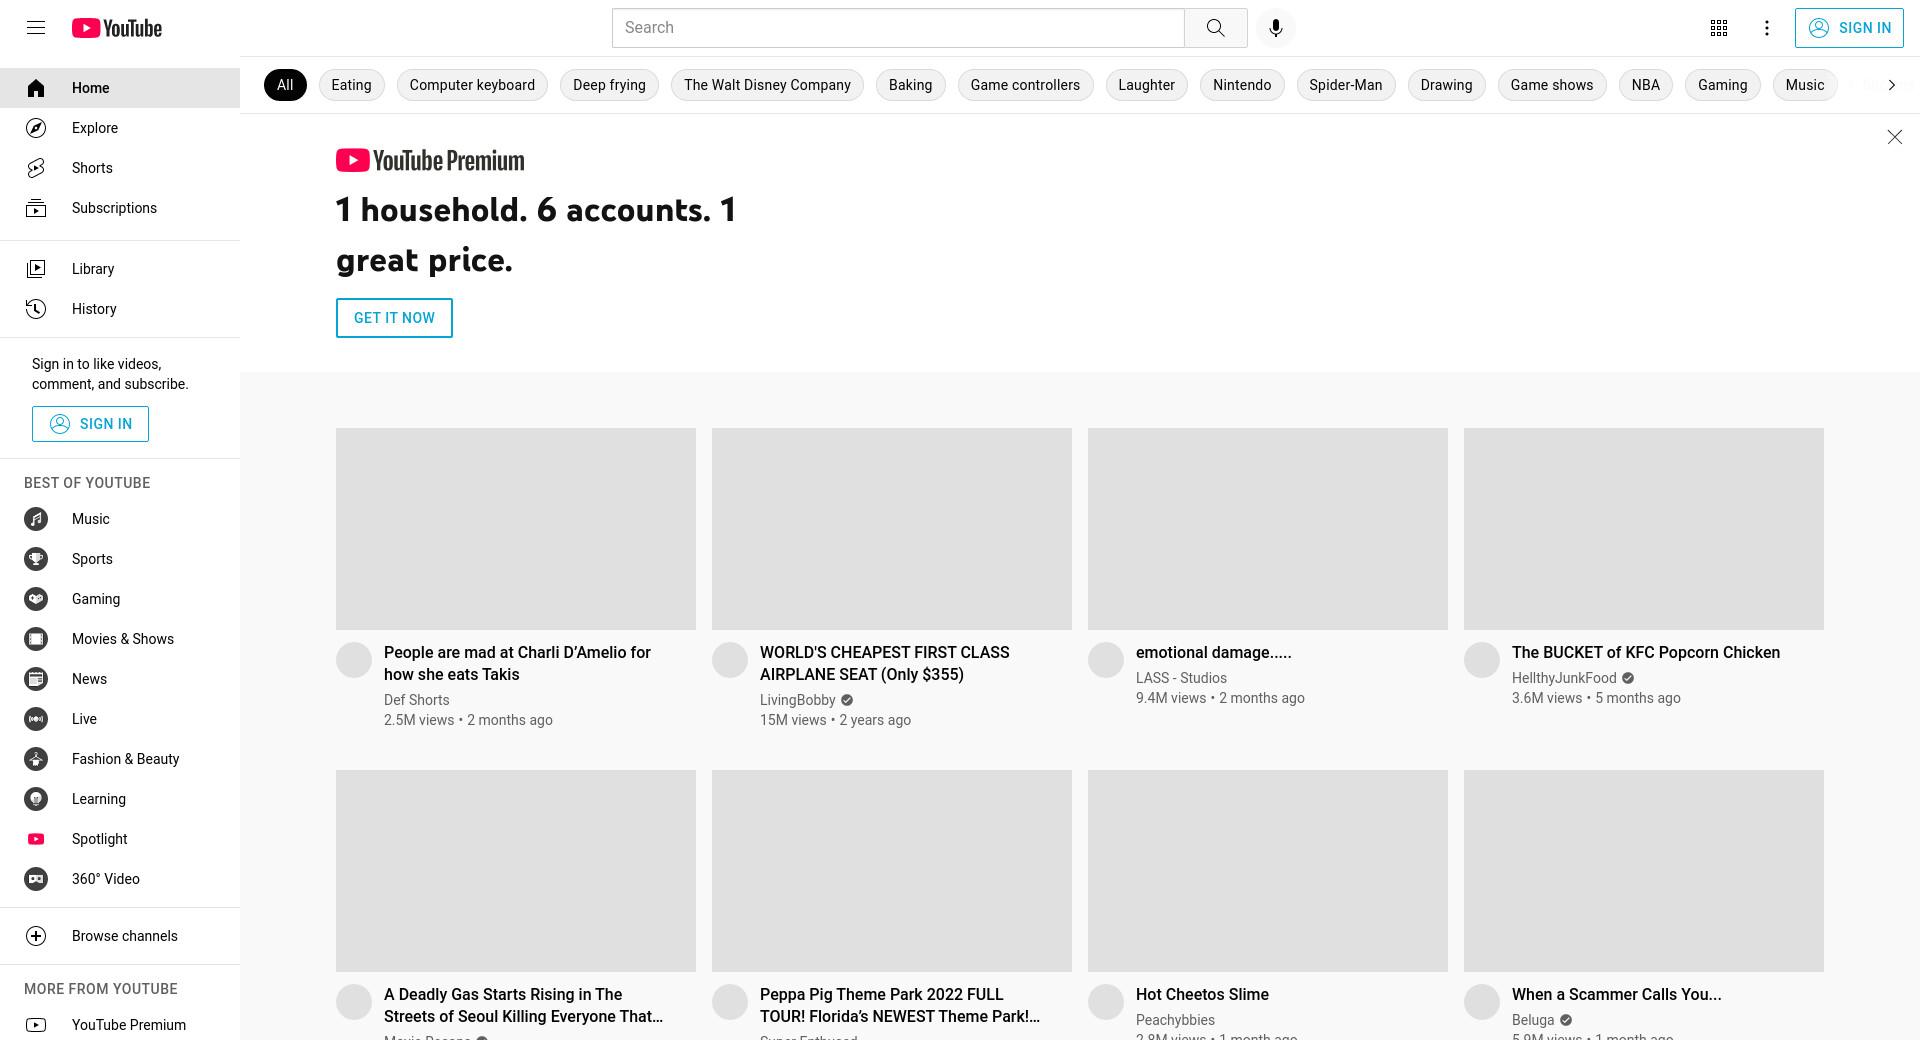Open Subscriptions in sidebar

pos(120,208)
